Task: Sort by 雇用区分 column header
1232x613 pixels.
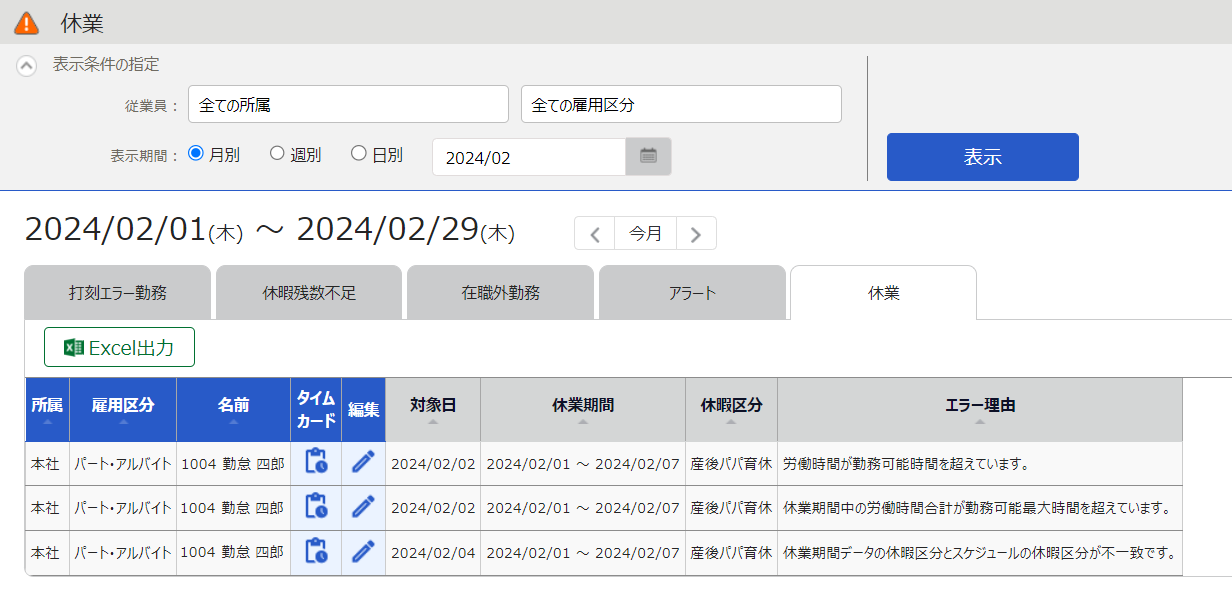Action: [x=123, y=410]
